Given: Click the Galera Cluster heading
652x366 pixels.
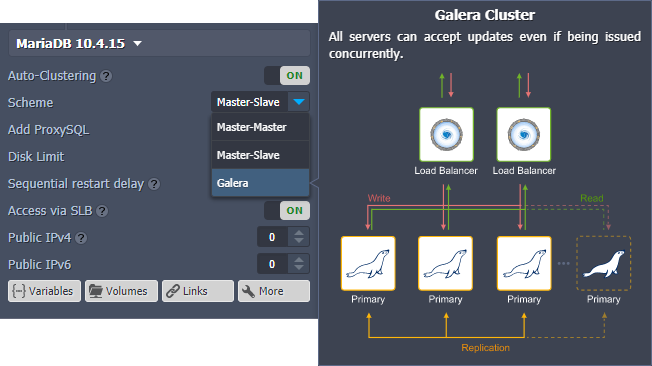Looking at the screenshot, I should 485,15.
